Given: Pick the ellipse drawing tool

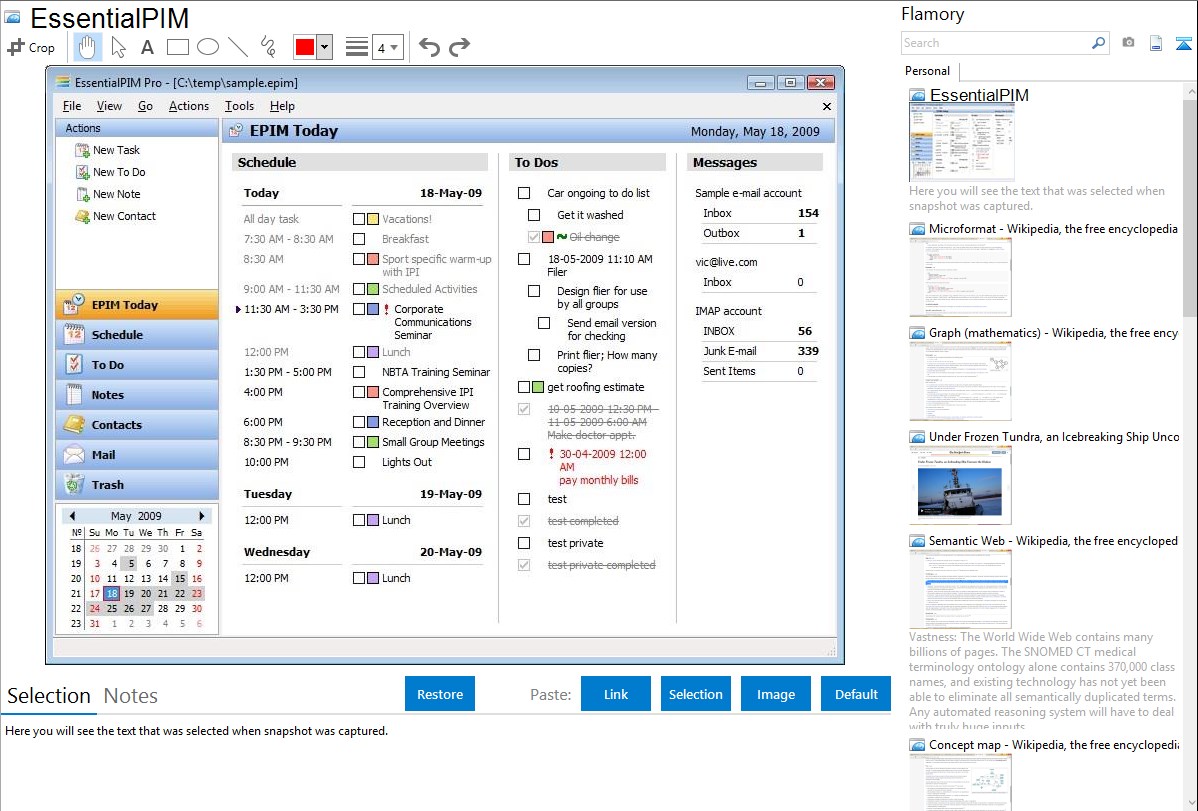Looking at the screenshot, I should (207, 47).
